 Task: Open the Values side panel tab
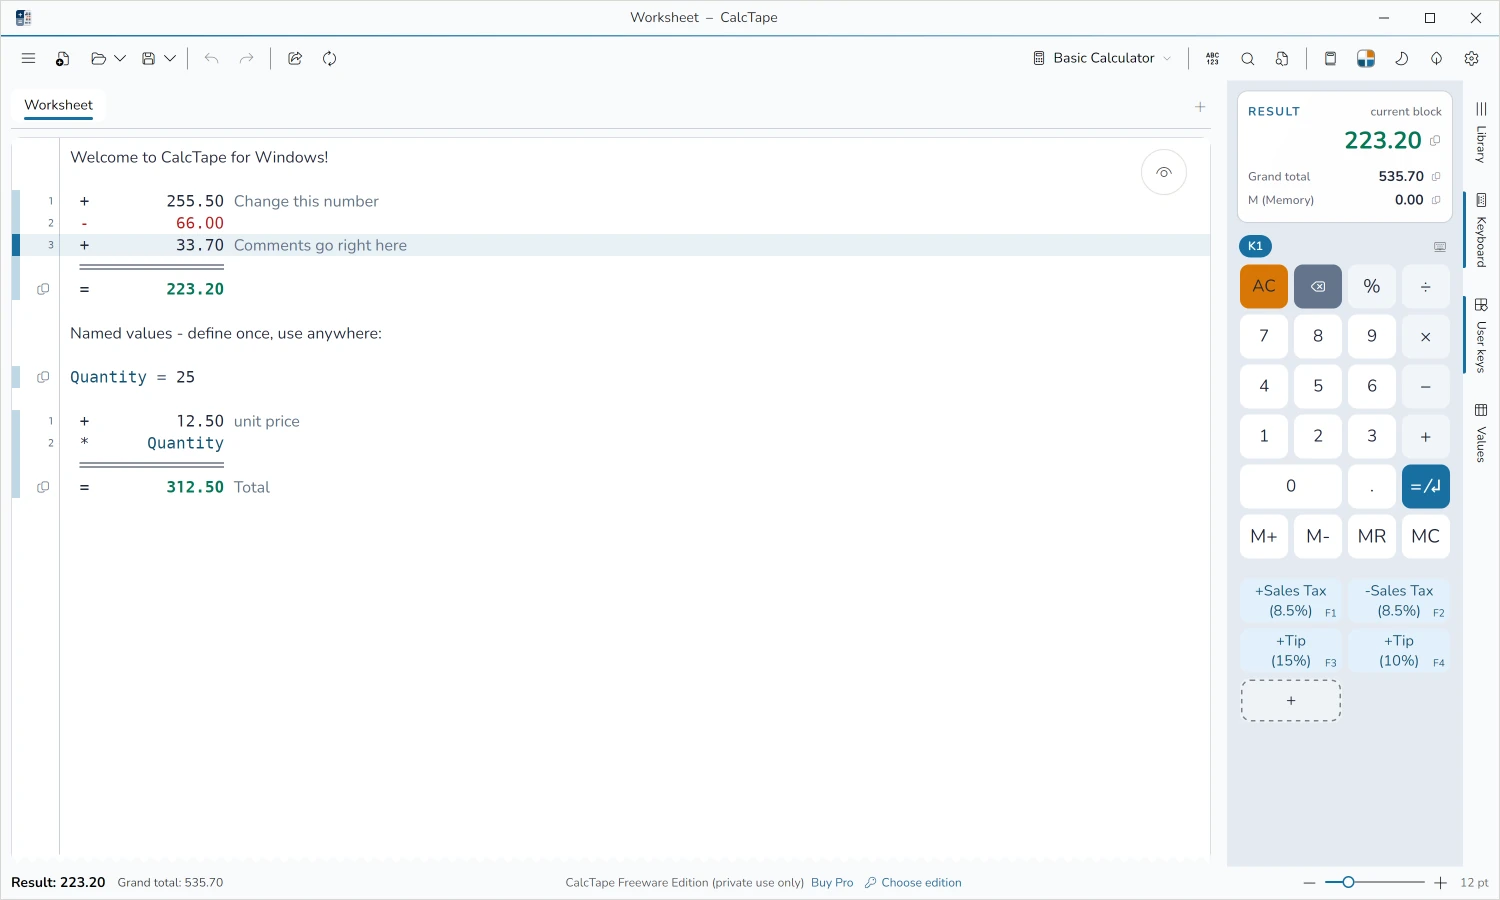[1481, 433]
